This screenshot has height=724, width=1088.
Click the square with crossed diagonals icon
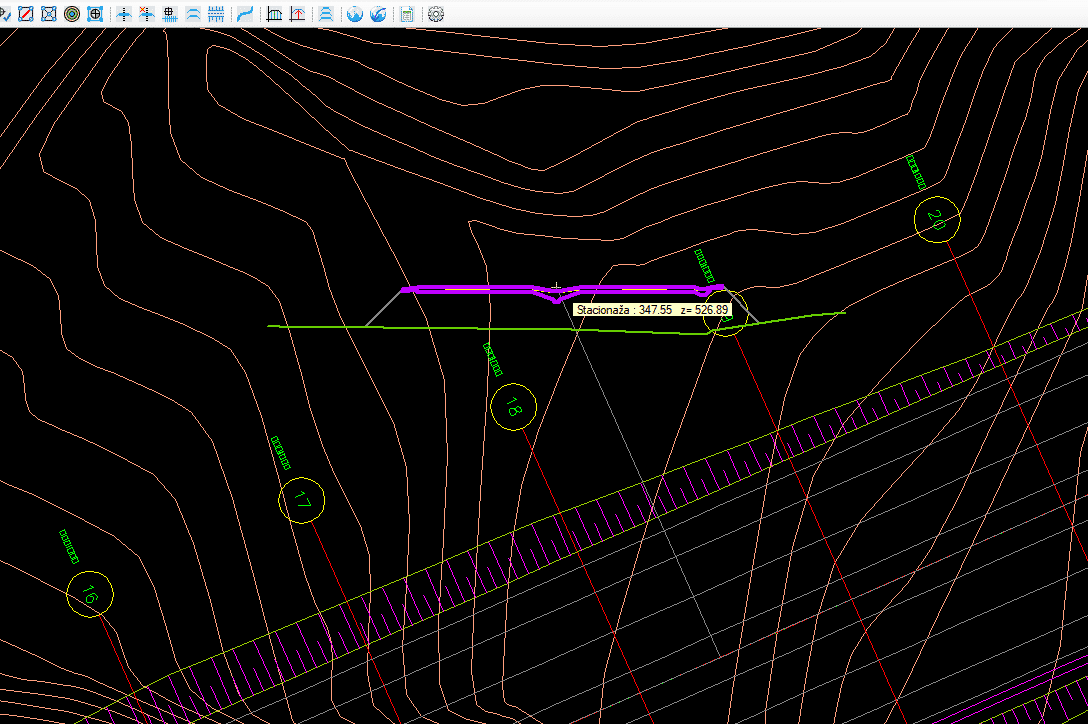(49, 14)
